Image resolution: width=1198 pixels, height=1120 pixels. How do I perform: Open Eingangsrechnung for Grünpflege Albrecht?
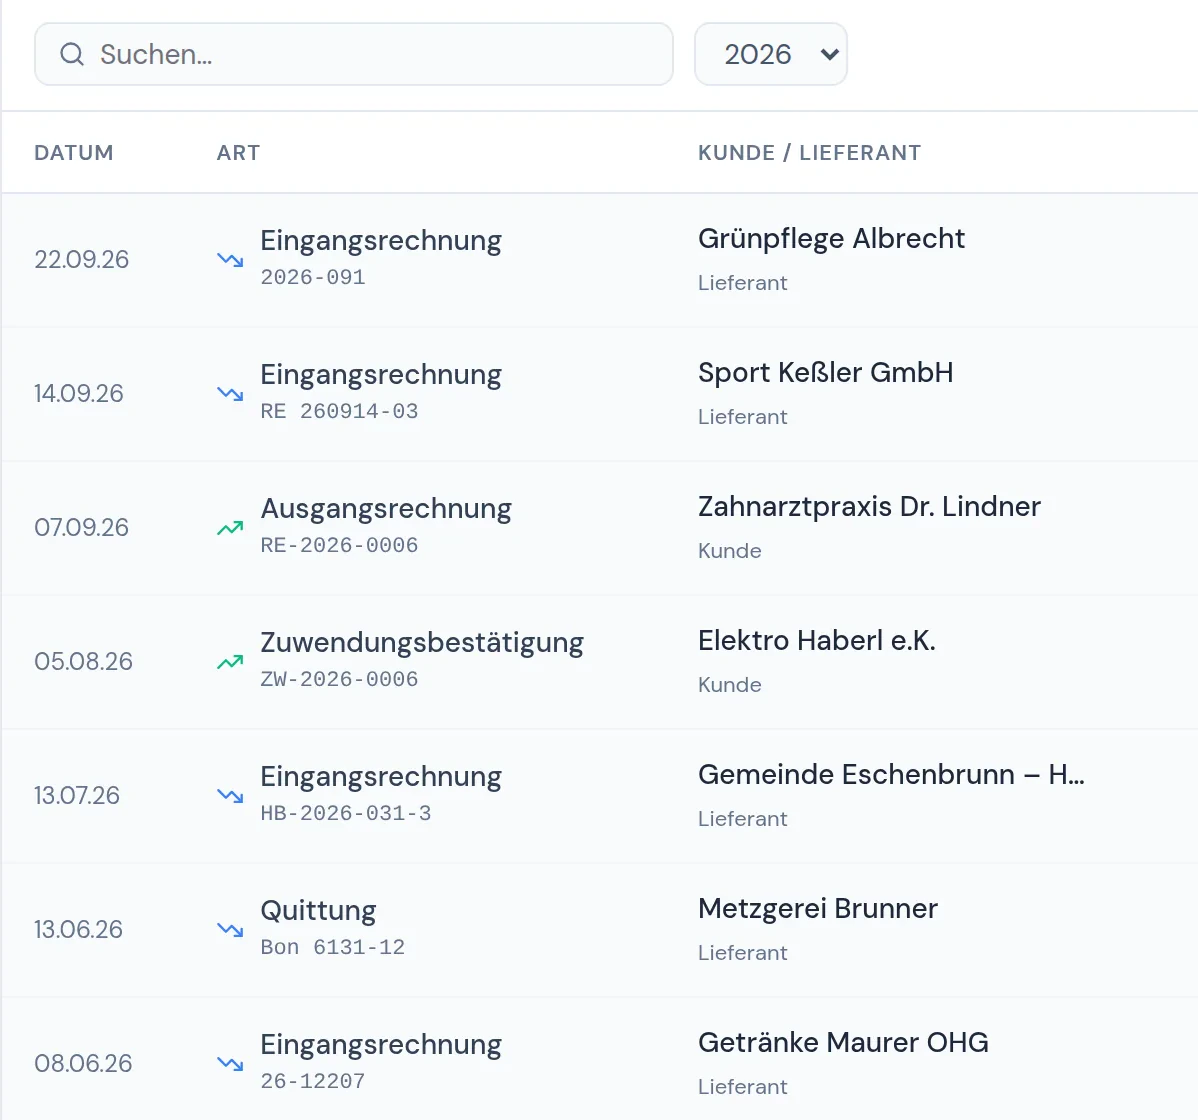coord(381,241)
